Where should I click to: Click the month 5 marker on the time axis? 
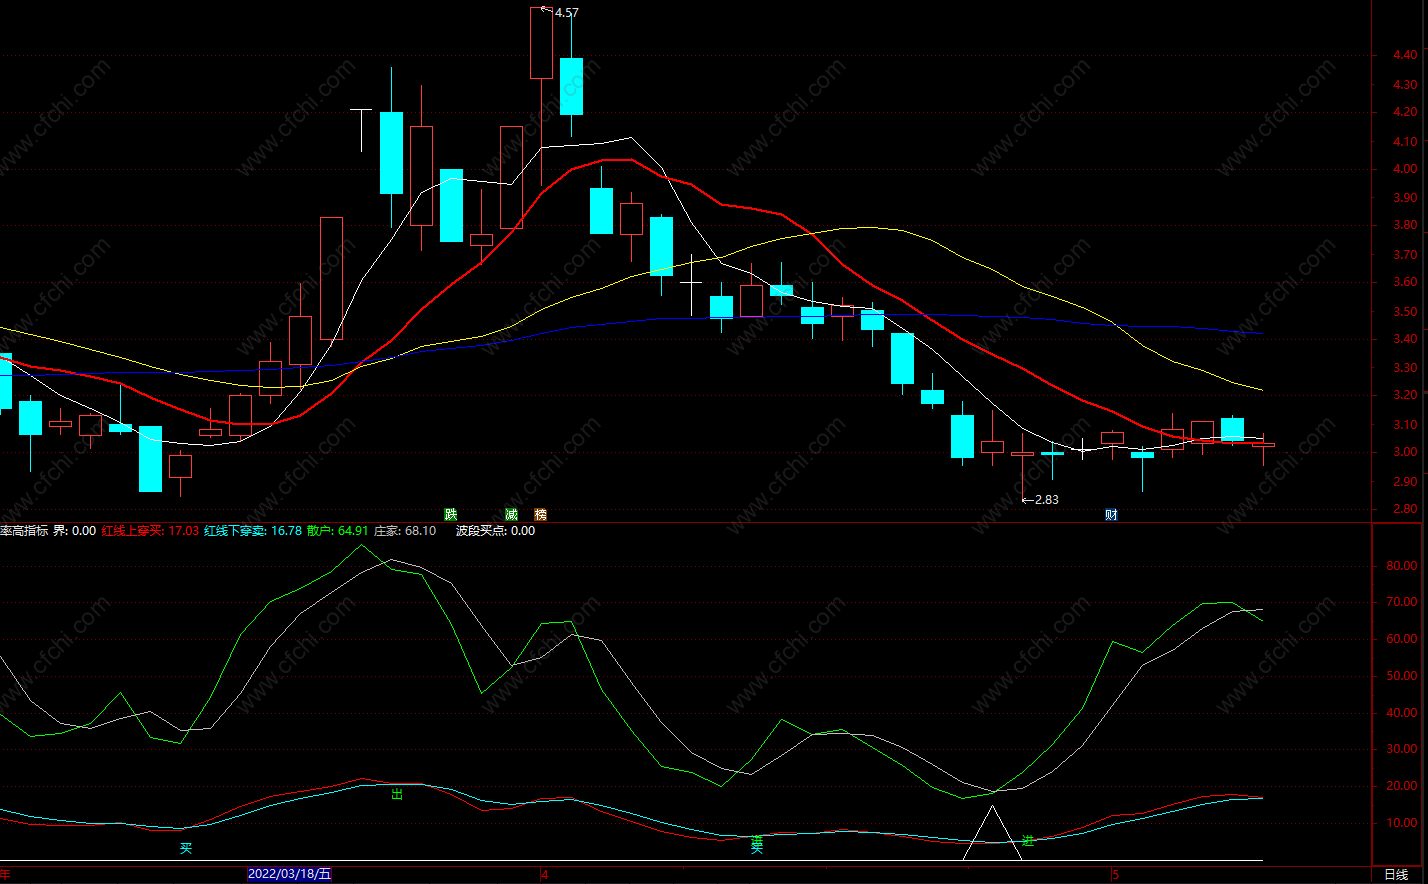pyautogui.click(x=1116, y=875)
